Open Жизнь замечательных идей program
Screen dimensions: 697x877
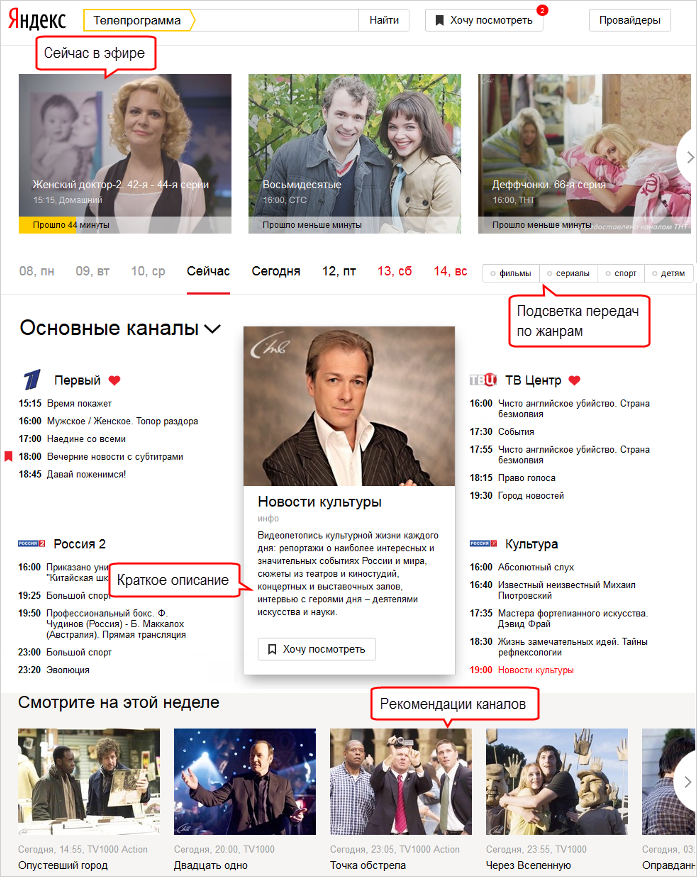coord(573,647)
